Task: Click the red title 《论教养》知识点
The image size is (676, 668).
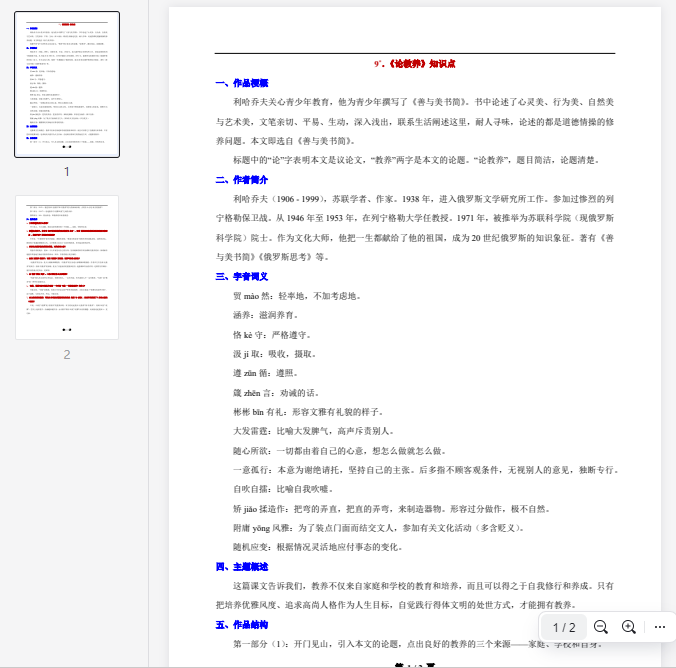Action: [414, 63]
